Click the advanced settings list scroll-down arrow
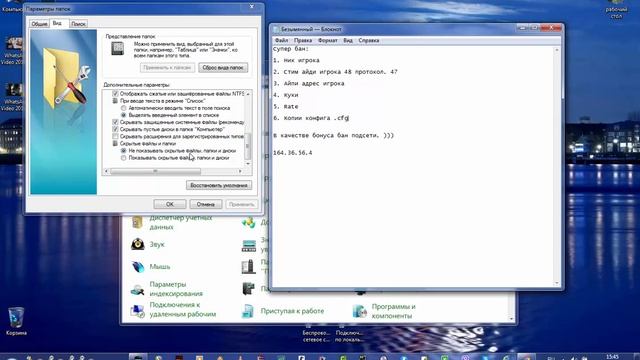This screenshot has height=360, width=640. coord(248,164)
